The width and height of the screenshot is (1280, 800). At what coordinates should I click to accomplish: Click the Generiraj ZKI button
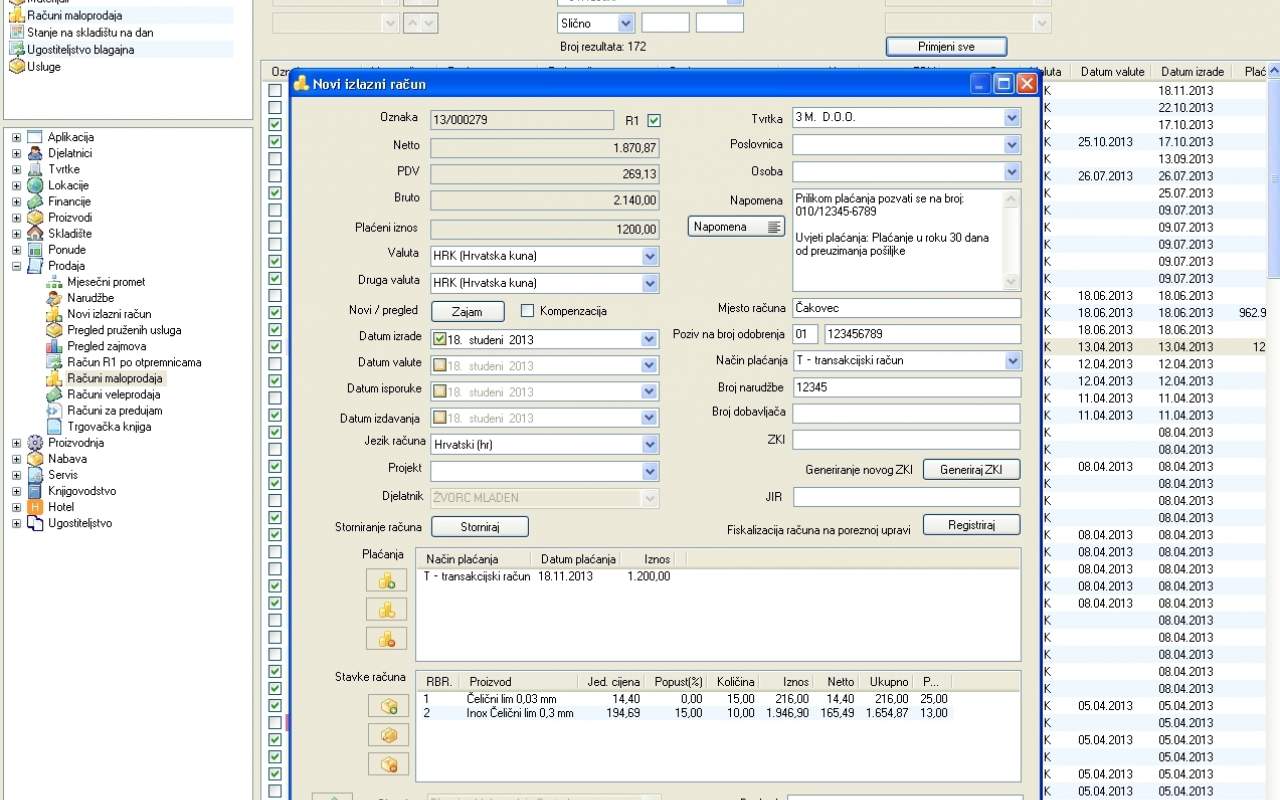(x=970, y=470)
